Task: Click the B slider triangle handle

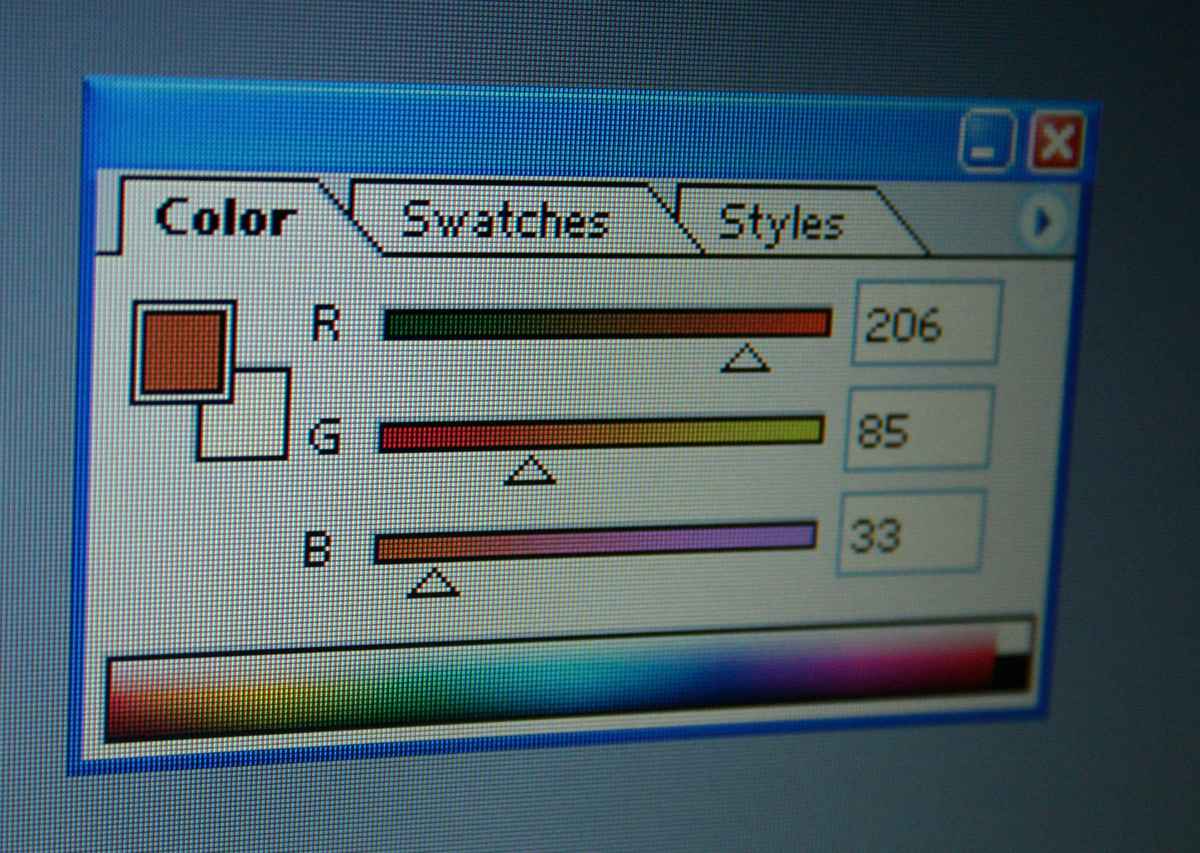Action: click(434, 581)
